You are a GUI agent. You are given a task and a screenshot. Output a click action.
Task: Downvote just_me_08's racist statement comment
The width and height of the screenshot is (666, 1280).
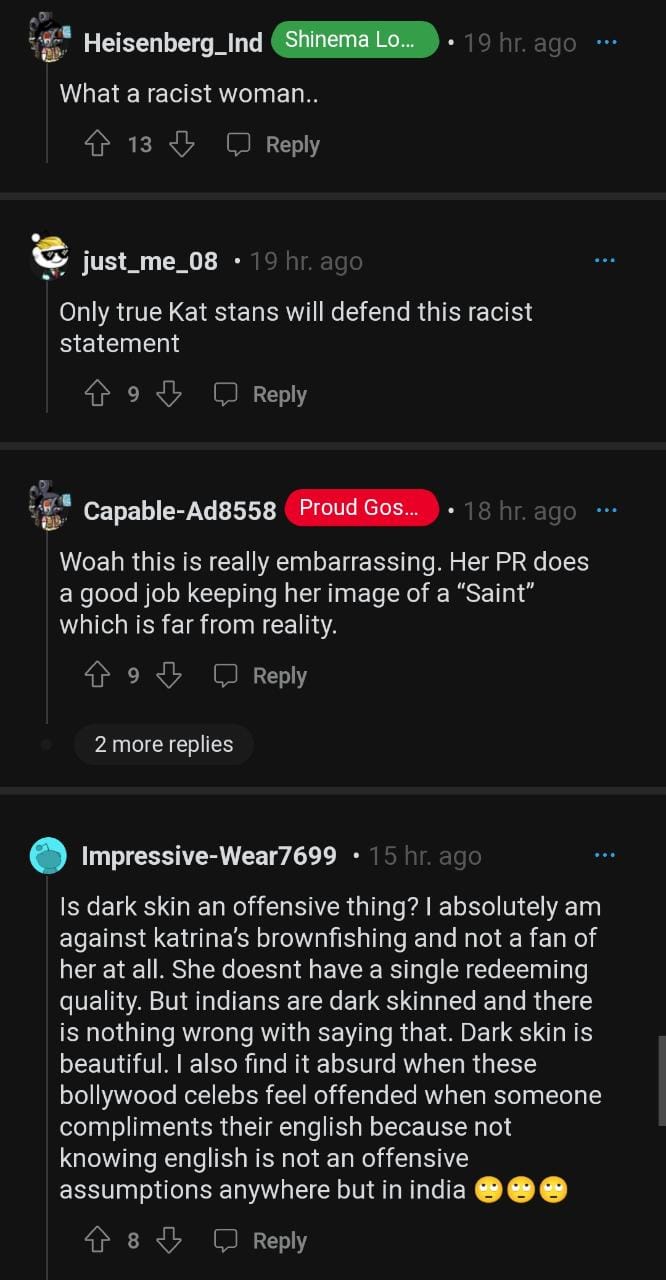[x=169, y=395]
